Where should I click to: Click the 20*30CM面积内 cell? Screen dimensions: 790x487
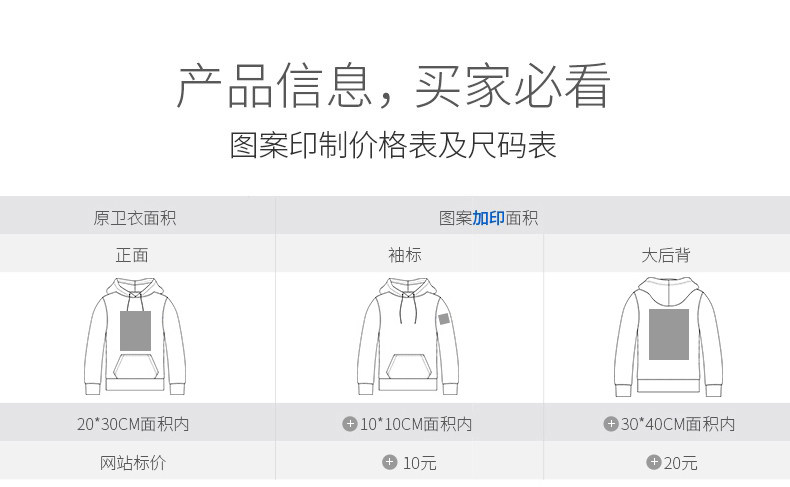click(133, 424)
